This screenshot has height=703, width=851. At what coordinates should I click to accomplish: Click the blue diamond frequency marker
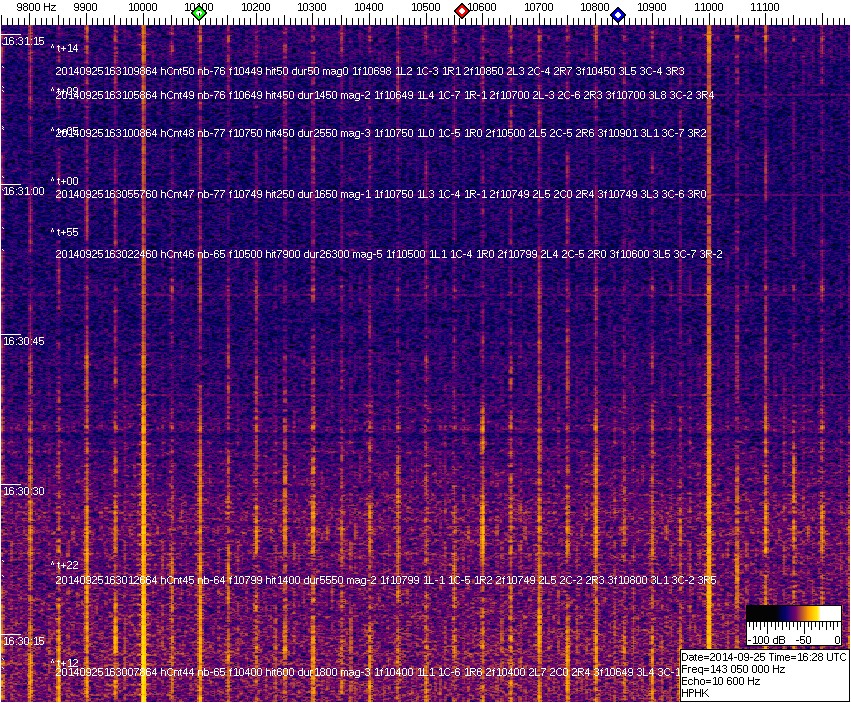click(x=618, y=15)
